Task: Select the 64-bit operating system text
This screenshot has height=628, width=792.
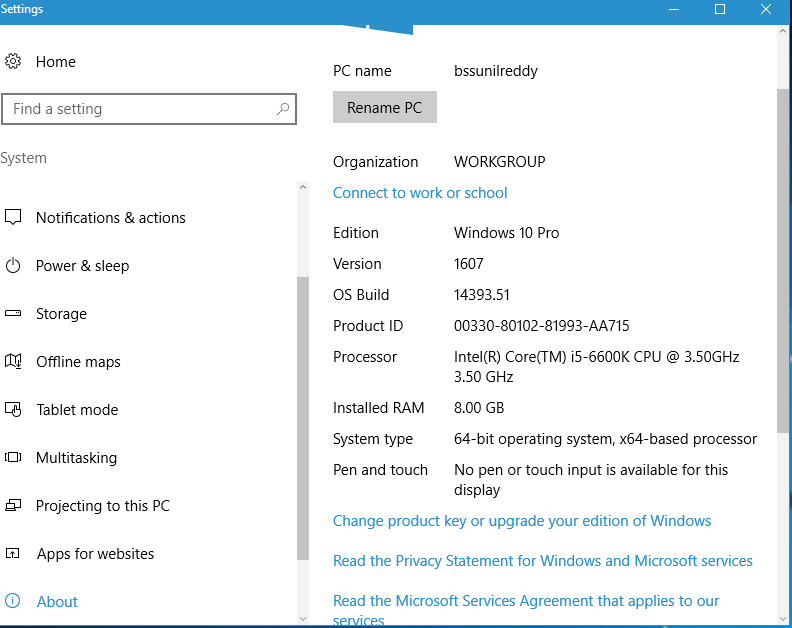Action: pos(605,439)
